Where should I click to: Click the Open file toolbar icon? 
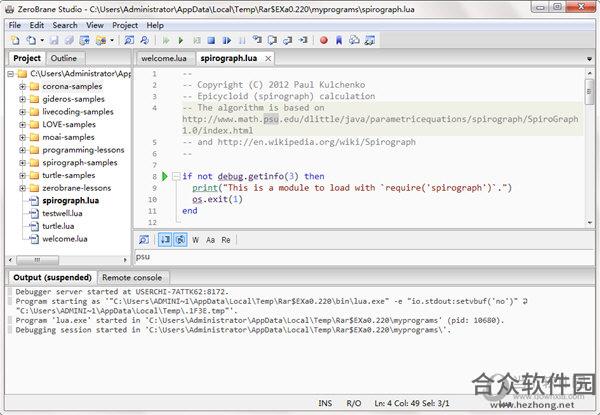click(31, 40)
